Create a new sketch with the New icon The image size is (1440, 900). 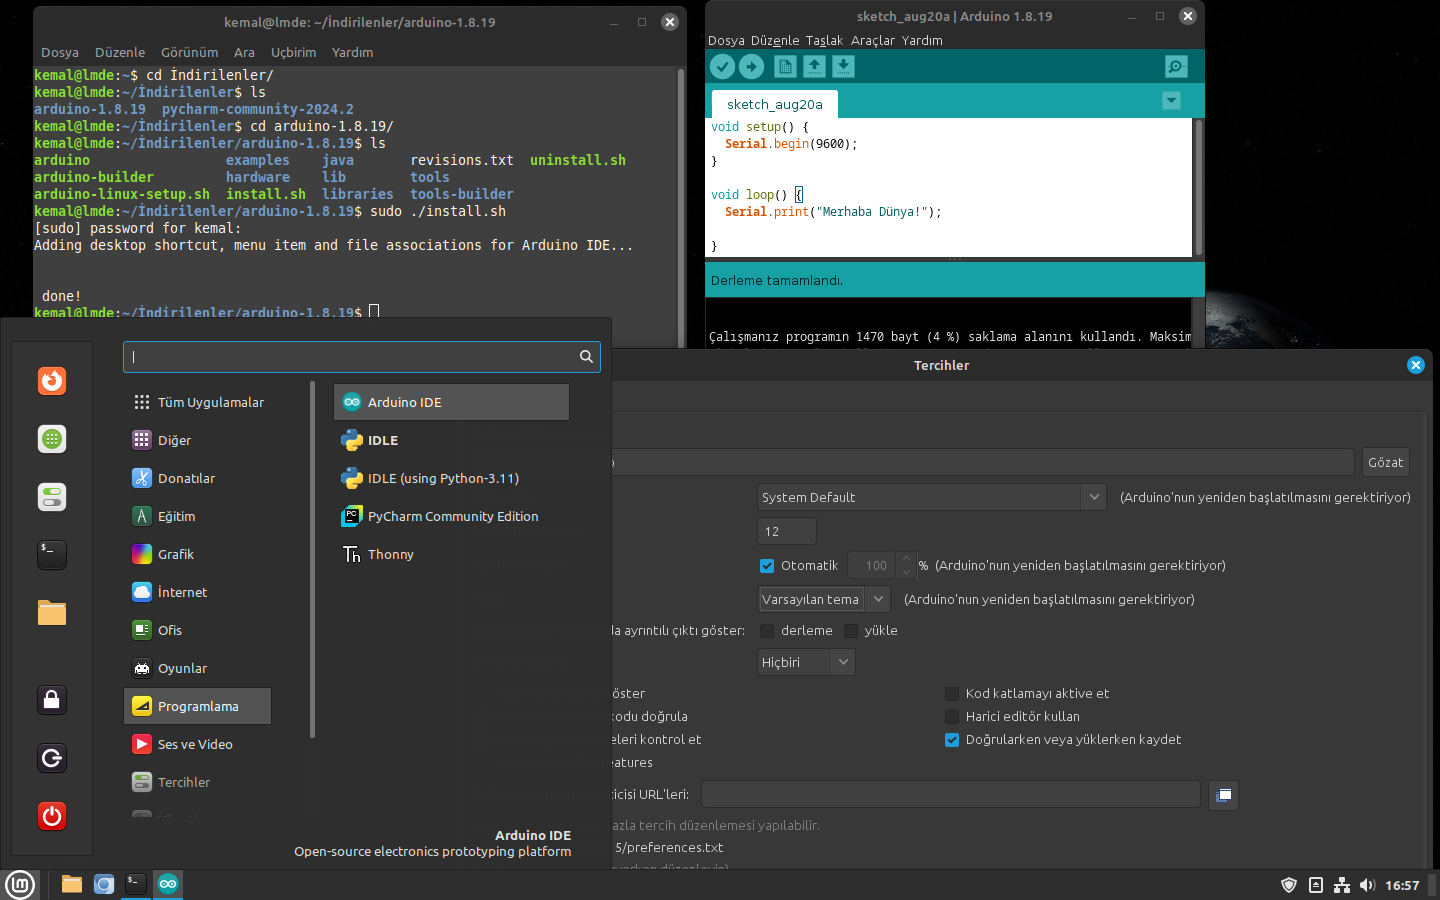785,66
